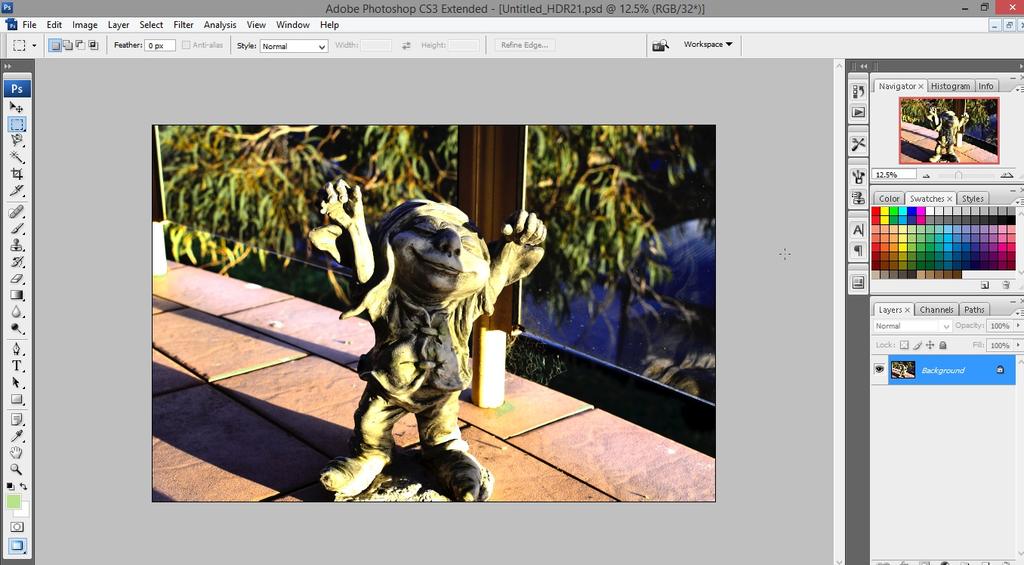Screen dimensions: 1024x565
Task: Choose the Clone Stamp tool
Action: pyautogui.click(x=17, y=245)
